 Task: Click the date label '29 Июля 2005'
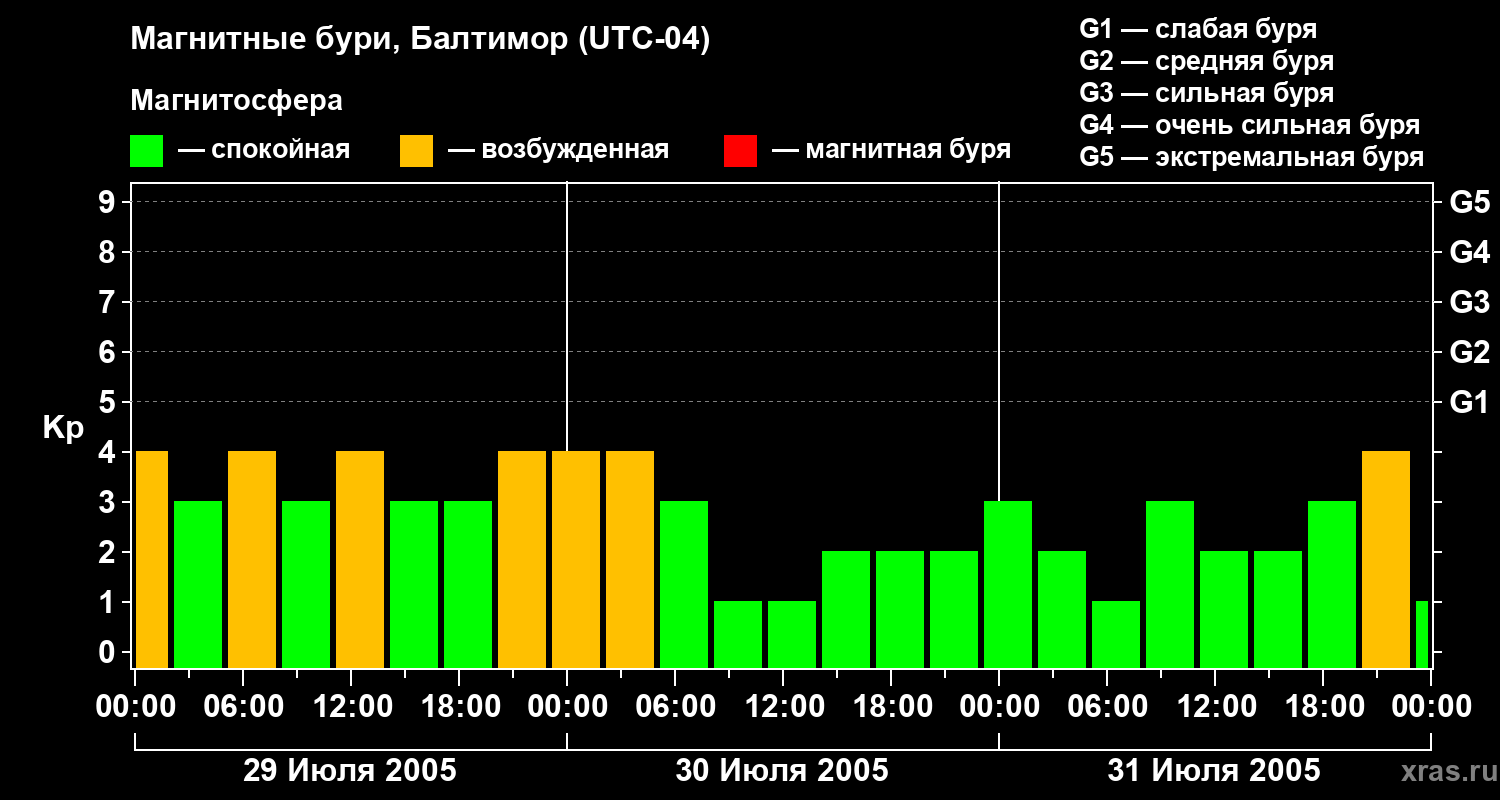[350, 771]
